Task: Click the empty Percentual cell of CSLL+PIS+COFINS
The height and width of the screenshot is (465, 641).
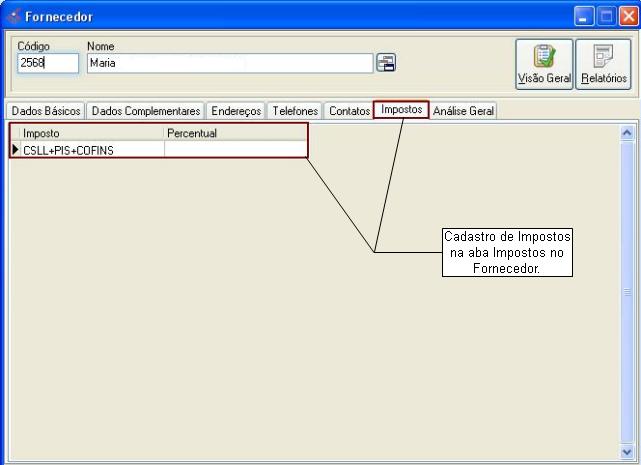Action: tap(235, 150)
